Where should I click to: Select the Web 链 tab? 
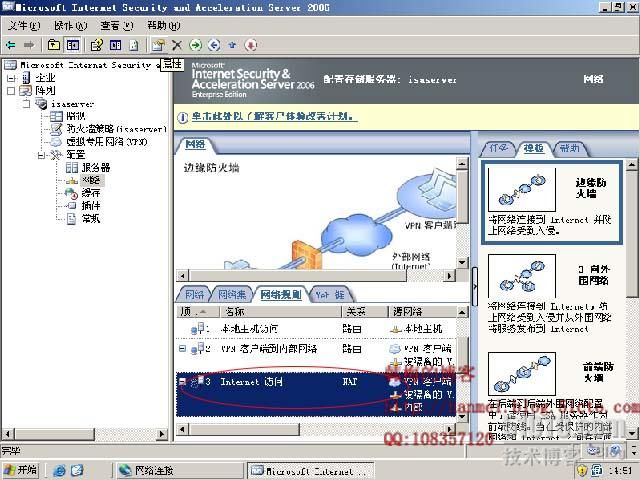click(x=330, y=294)
